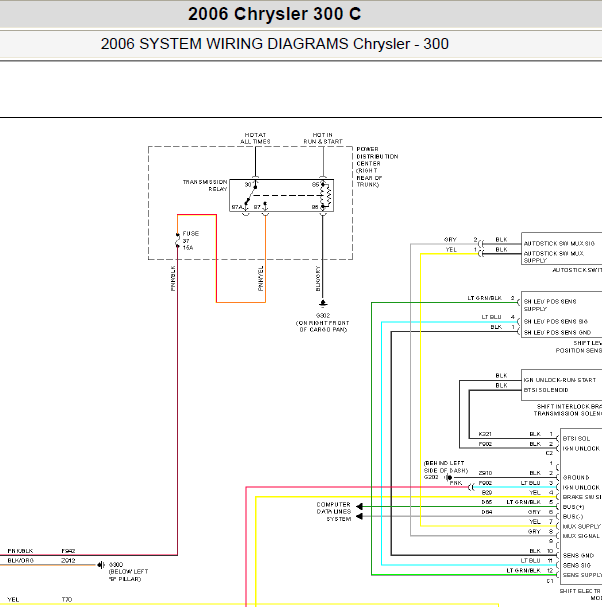Viewport: 602px width, 607px height.
Task: Click relay terminal number 85
Action: 316,185
